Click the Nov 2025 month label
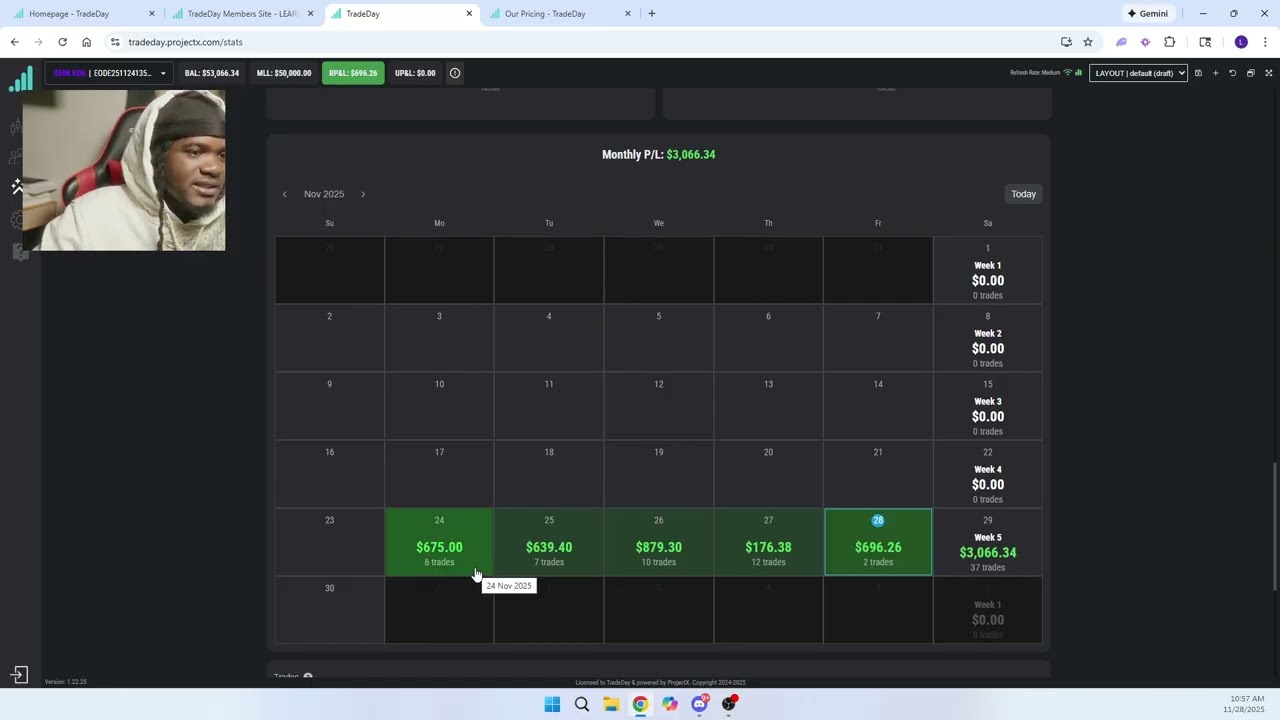The width and height of the screenshot is (1280, 720). (x=324, y=194)
